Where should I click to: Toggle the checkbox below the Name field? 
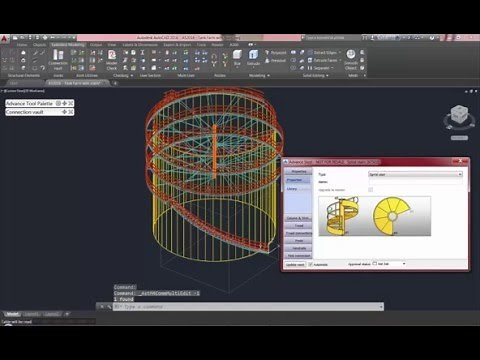tap(370, 190)
